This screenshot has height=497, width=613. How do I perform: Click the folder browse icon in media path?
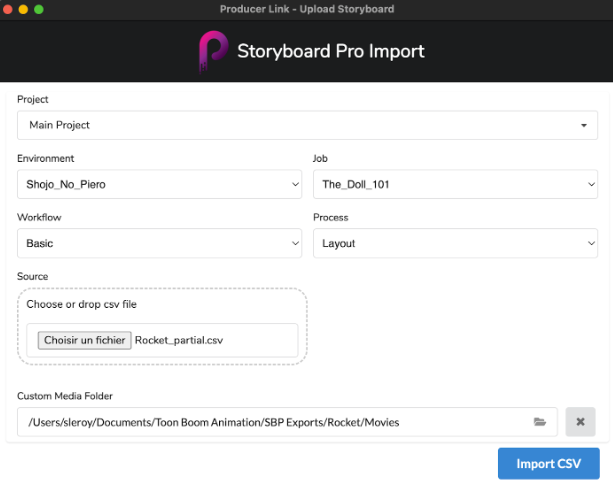click(x=540, y=422)
